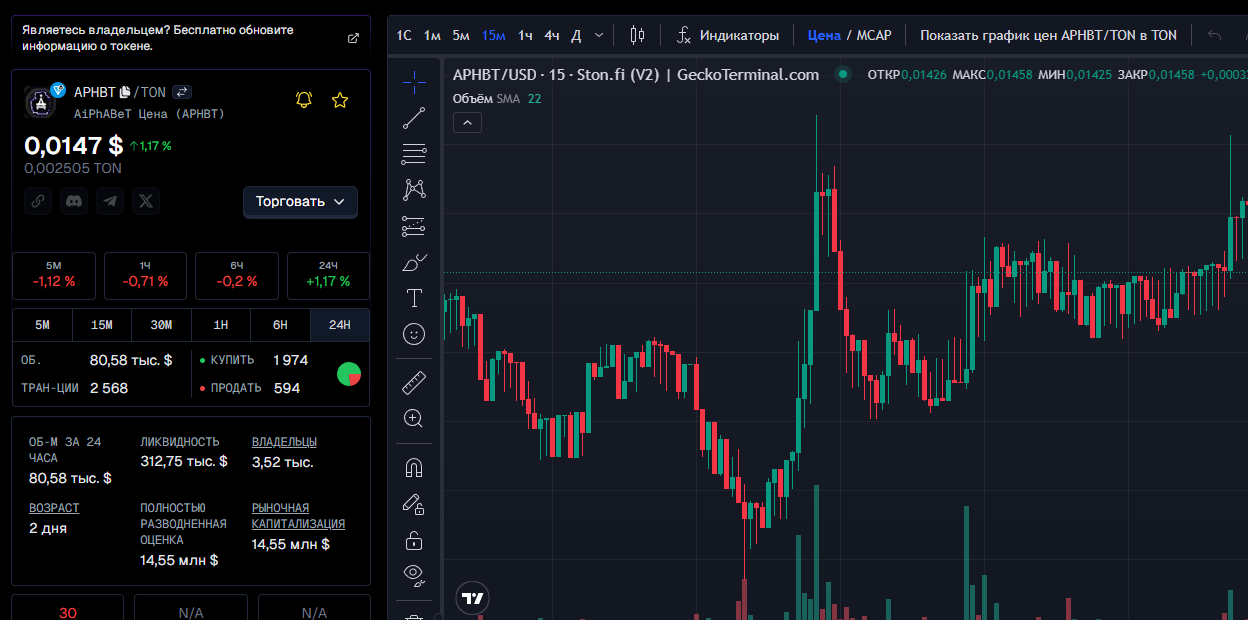Open the Telegram channel link

tap(110, 201)
